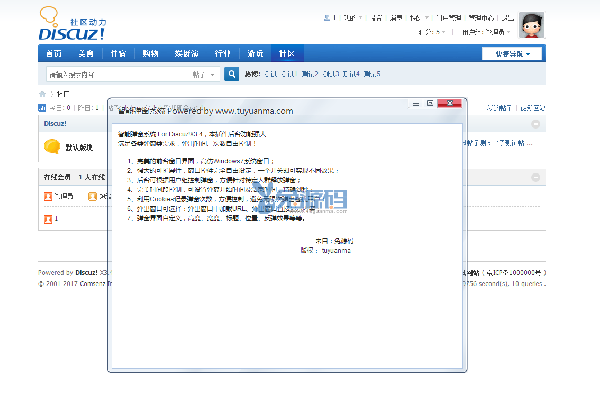
Task: Click the Discuz! logo in the header
Action: coord(72,24)
